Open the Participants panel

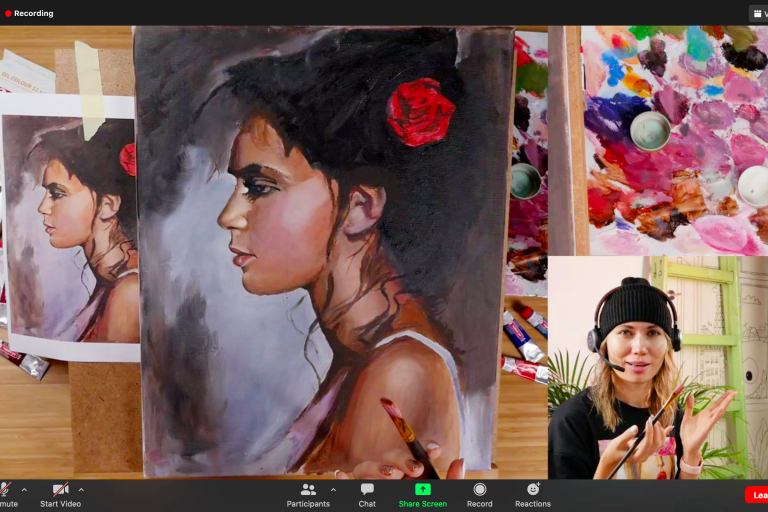[308, 495]
